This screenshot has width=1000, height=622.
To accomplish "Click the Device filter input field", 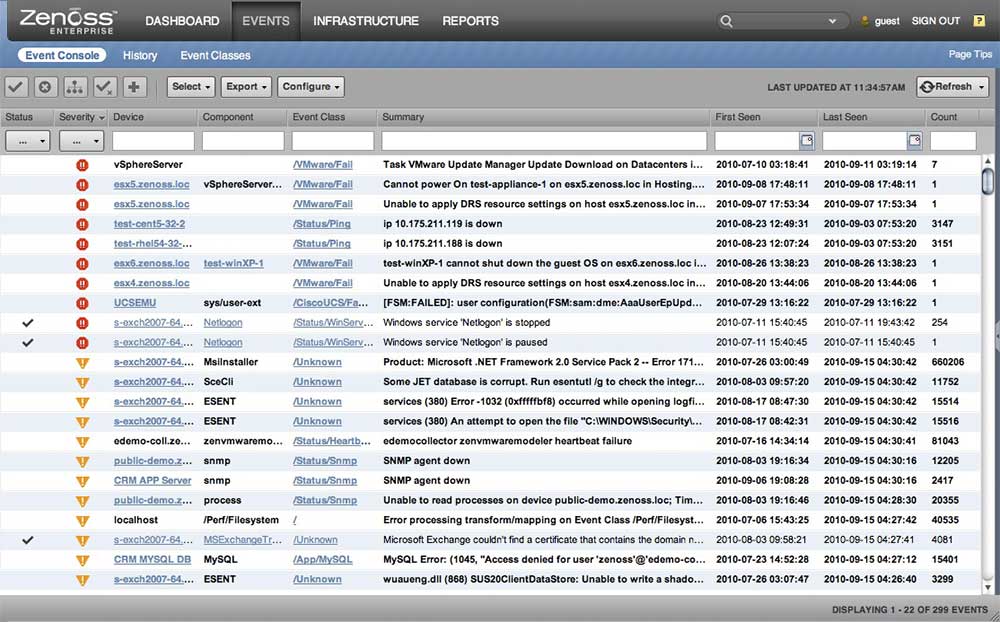I will click(x=153, y=141).
